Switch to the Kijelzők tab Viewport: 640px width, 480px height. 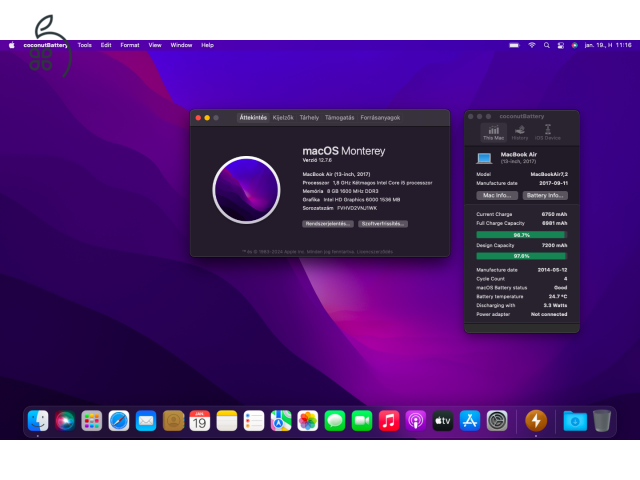[x=283, y=117]
